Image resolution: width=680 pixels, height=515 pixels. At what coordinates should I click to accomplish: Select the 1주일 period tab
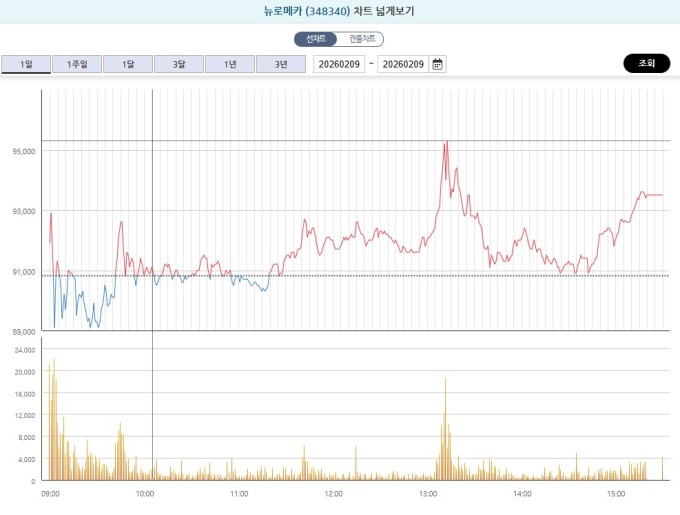coord(76,64)
